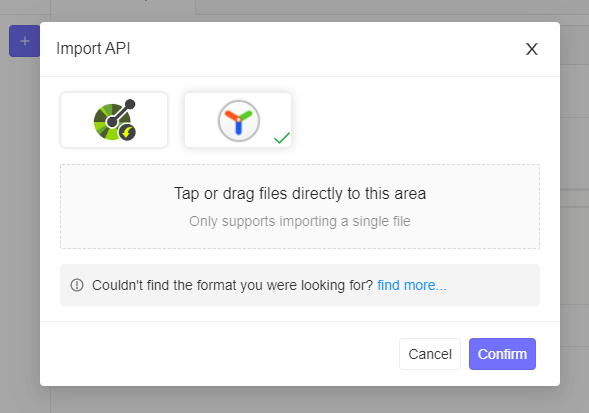
Task: Select the YApi format icon
Action: click(239, 121)
